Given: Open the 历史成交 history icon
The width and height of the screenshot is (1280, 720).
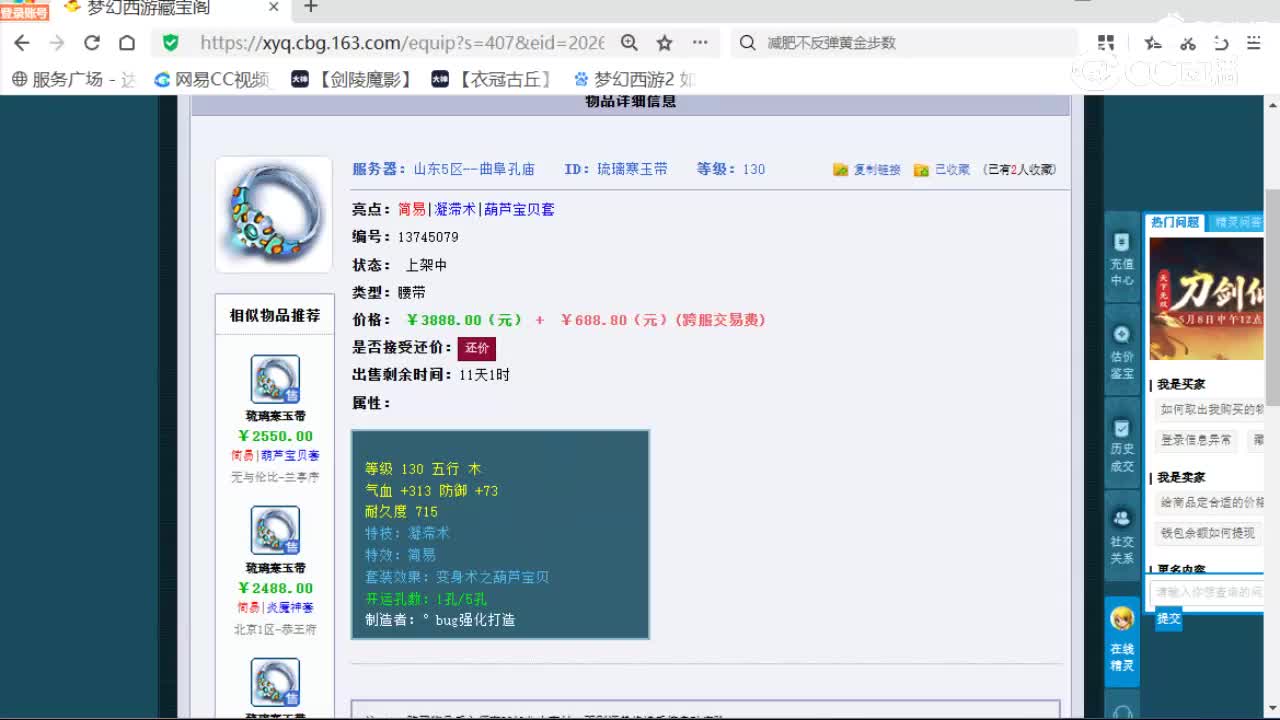Looking at the screenshot, I should (x=1122, y=445).
